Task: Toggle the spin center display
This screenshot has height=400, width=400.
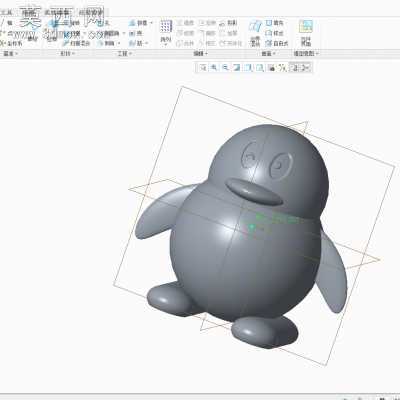Action: click(x=305, y=68)
